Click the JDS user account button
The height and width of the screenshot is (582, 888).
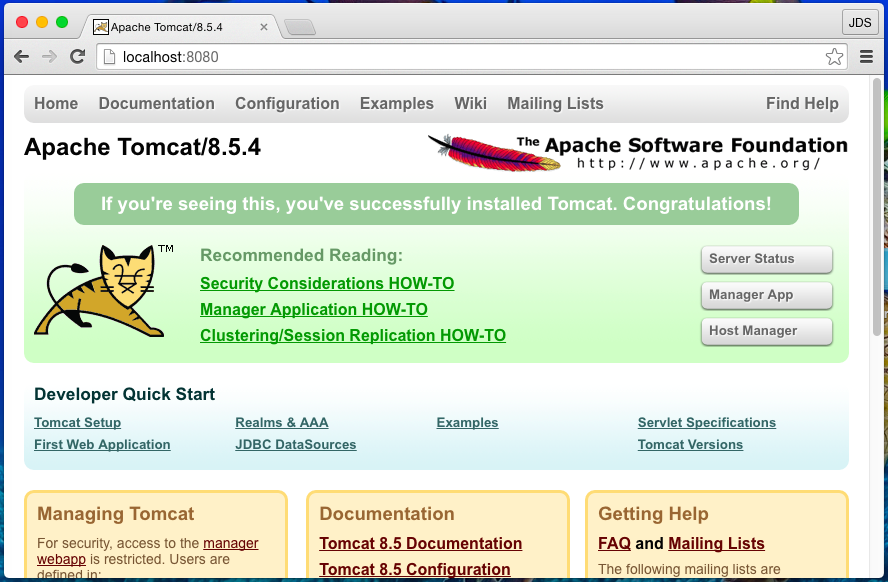click(x=860, y=21)
